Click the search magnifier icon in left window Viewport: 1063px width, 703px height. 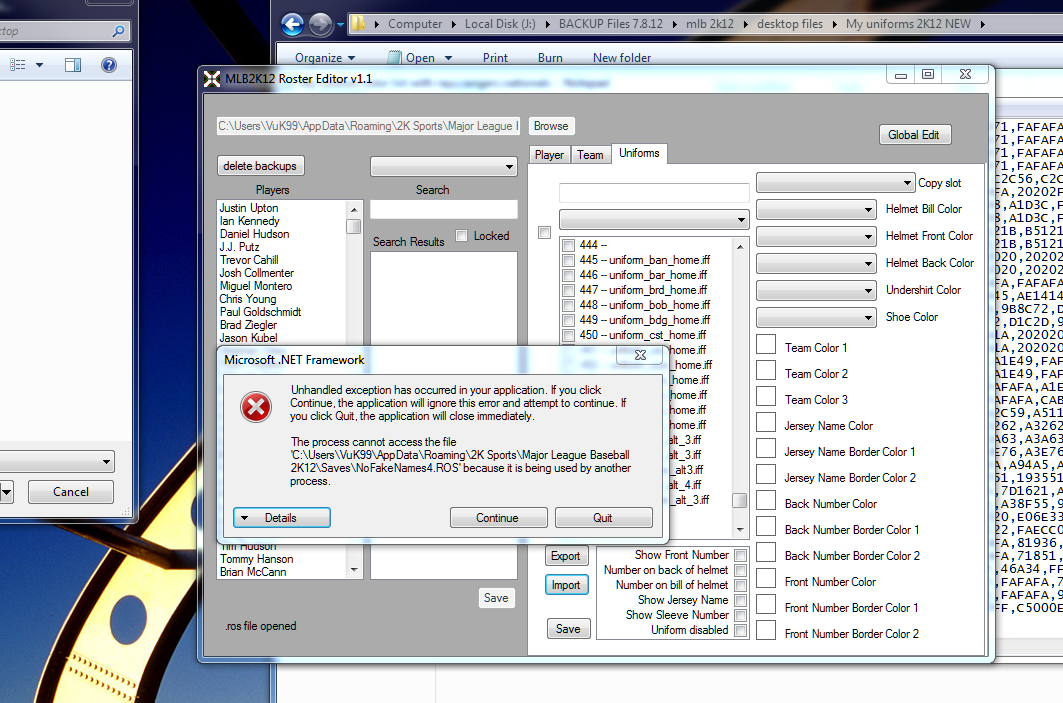[x=119, y=31]
